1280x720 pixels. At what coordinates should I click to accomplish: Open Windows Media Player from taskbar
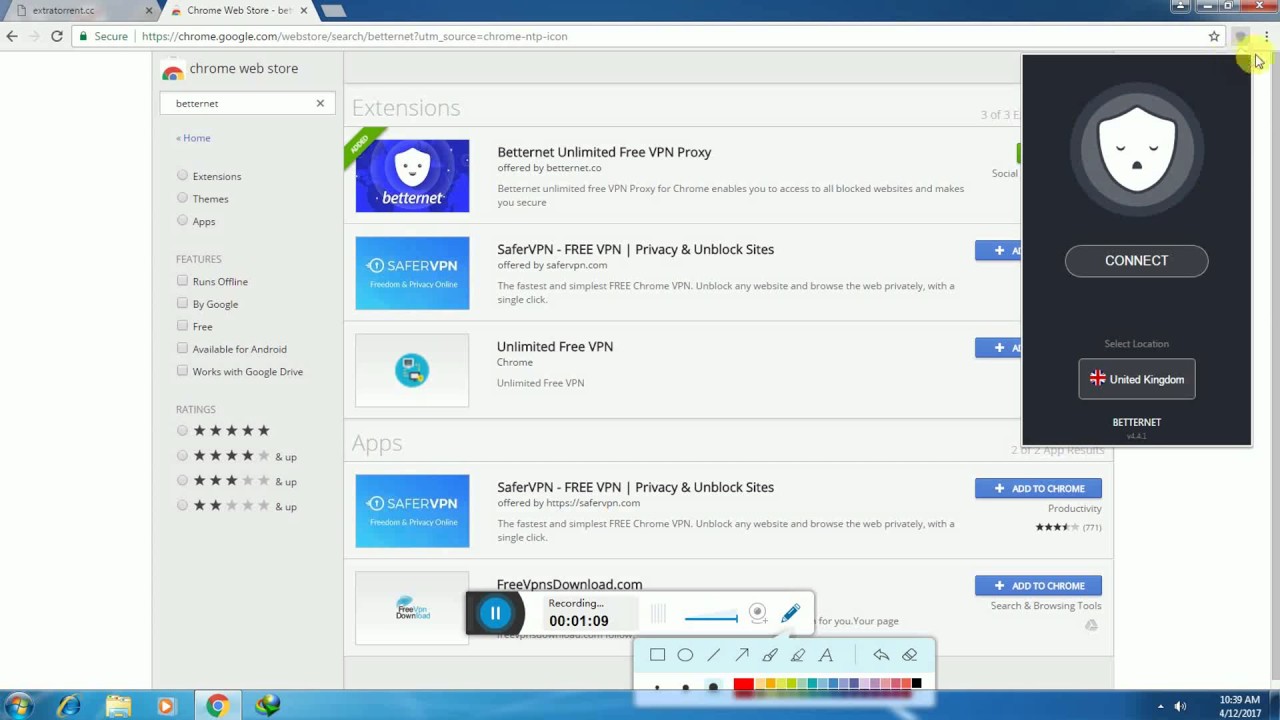pyautogui.click(x=166, y=706)
